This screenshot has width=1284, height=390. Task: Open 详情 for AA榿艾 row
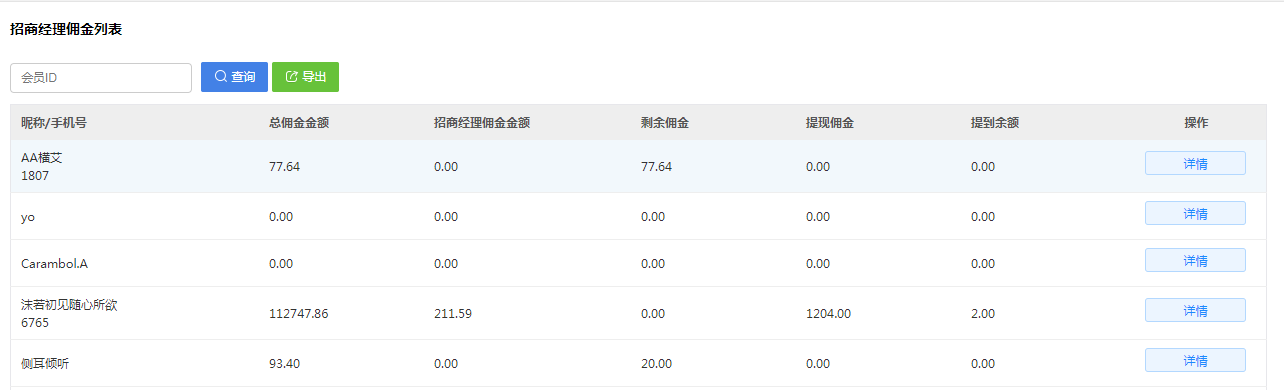tap(1195, 163)
